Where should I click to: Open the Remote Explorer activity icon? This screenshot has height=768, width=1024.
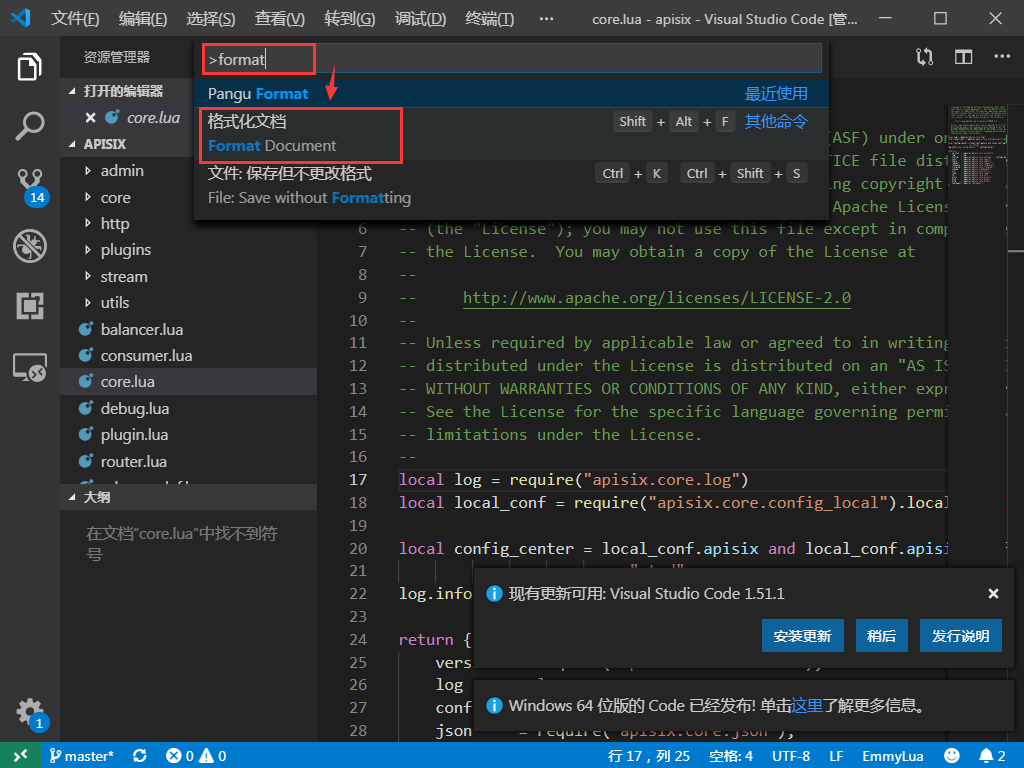tap(29, 367)
